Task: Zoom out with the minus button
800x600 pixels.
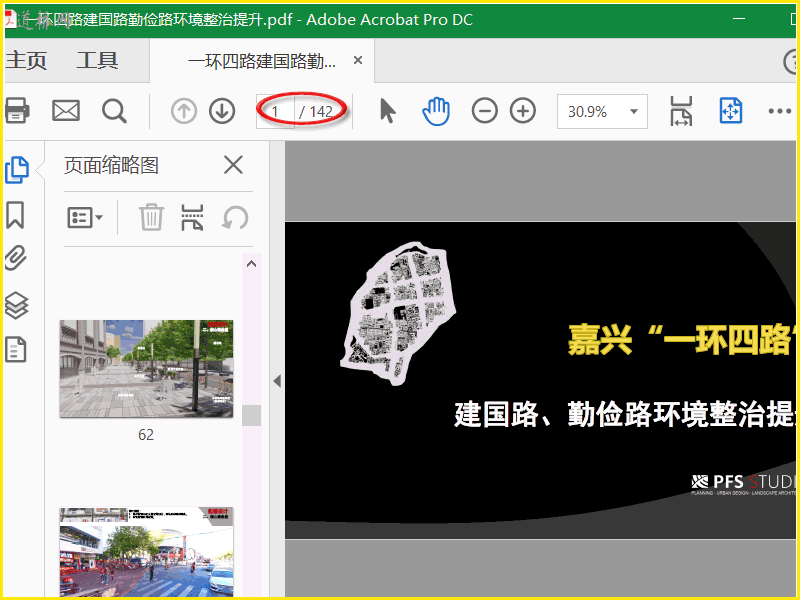Action: click(485, 111)
